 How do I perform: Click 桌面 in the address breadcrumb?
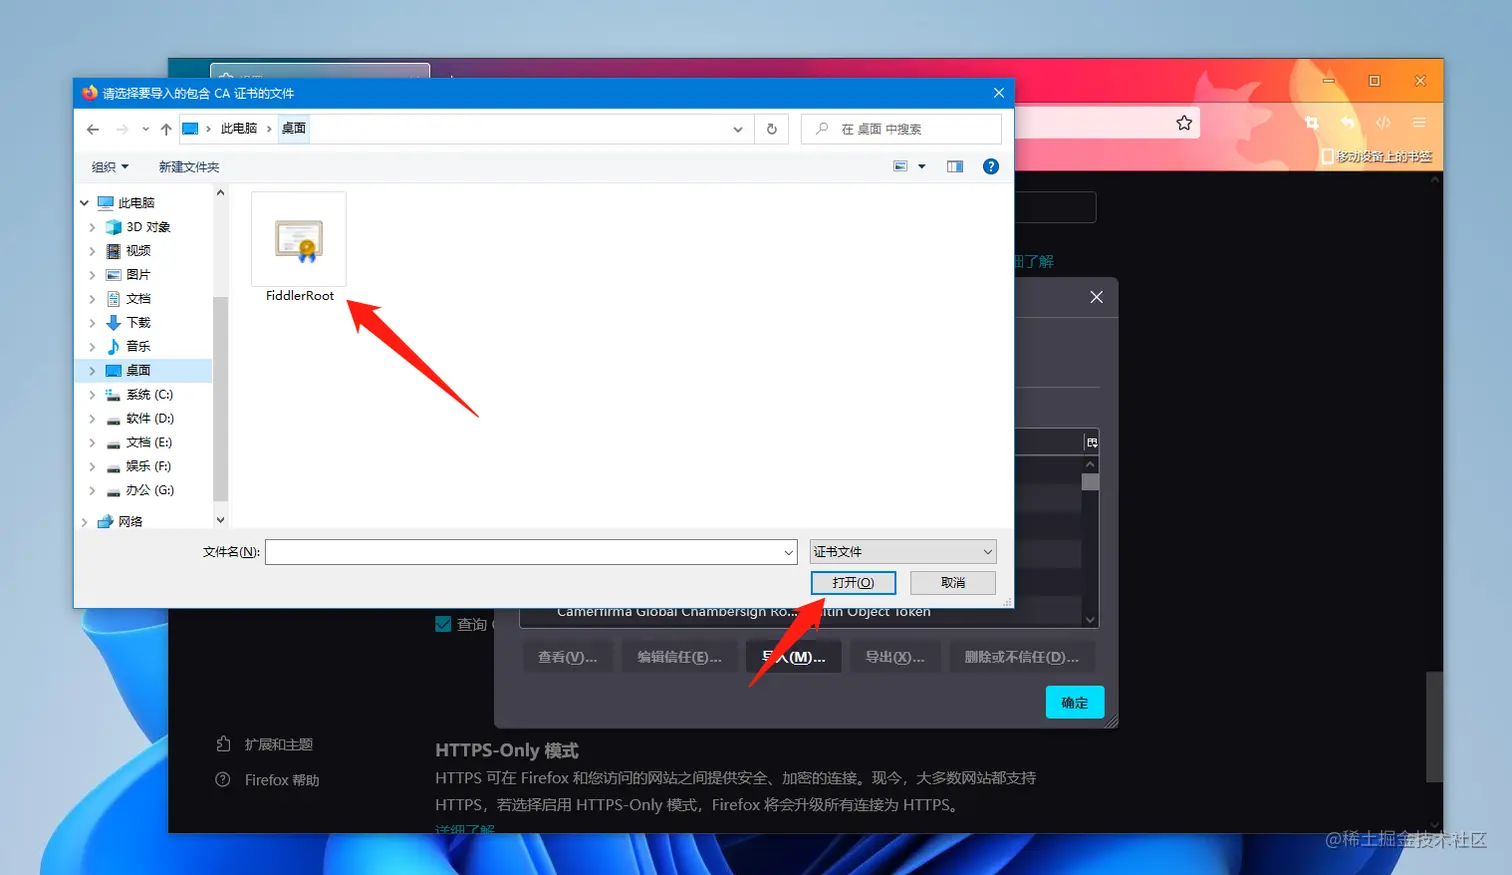point(294,129)
